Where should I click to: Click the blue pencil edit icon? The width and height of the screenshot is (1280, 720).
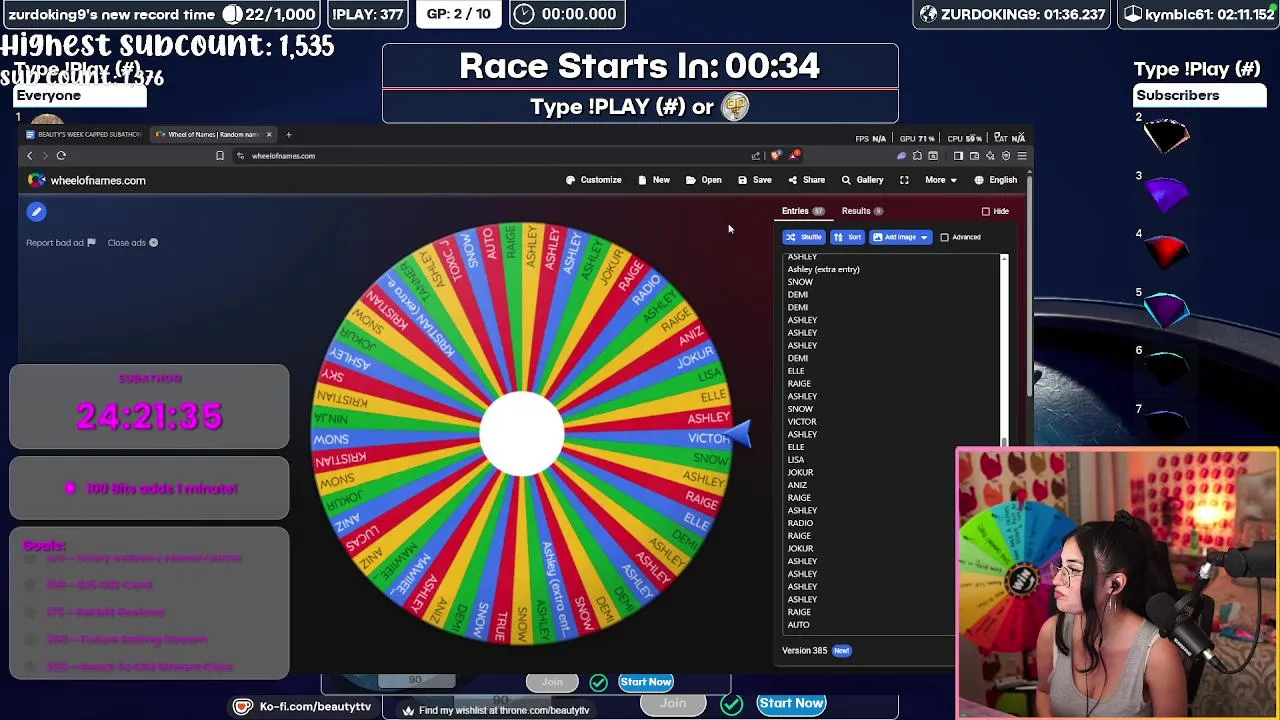click(x=36, y=212)
